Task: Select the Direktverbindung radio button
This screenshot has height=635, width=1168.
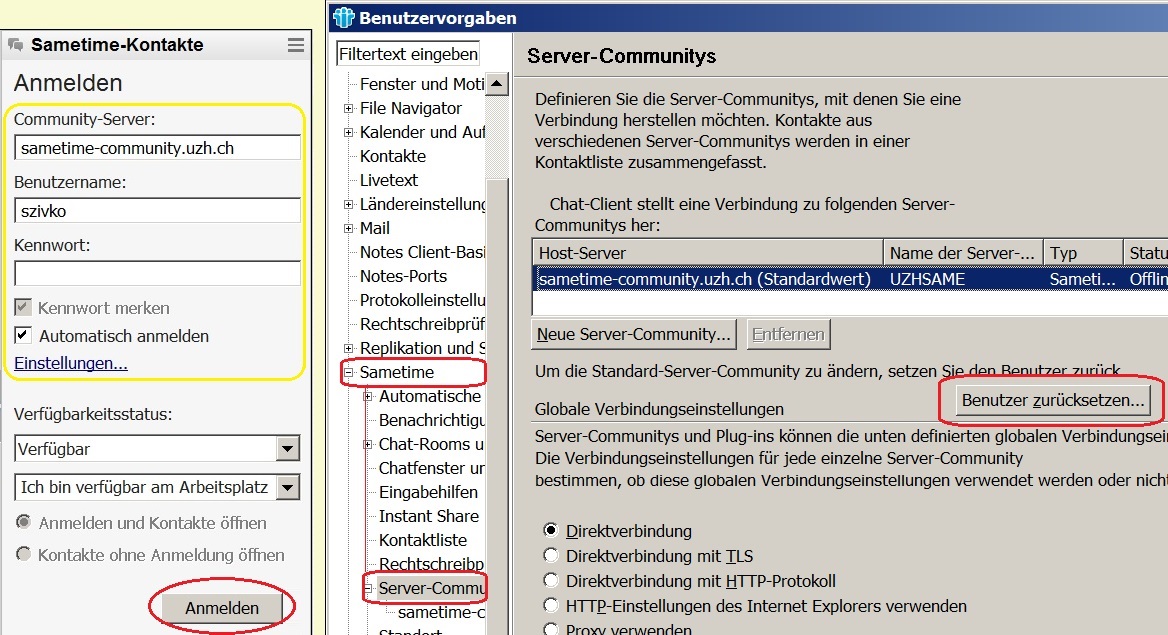Action: [x=550, y=531]
